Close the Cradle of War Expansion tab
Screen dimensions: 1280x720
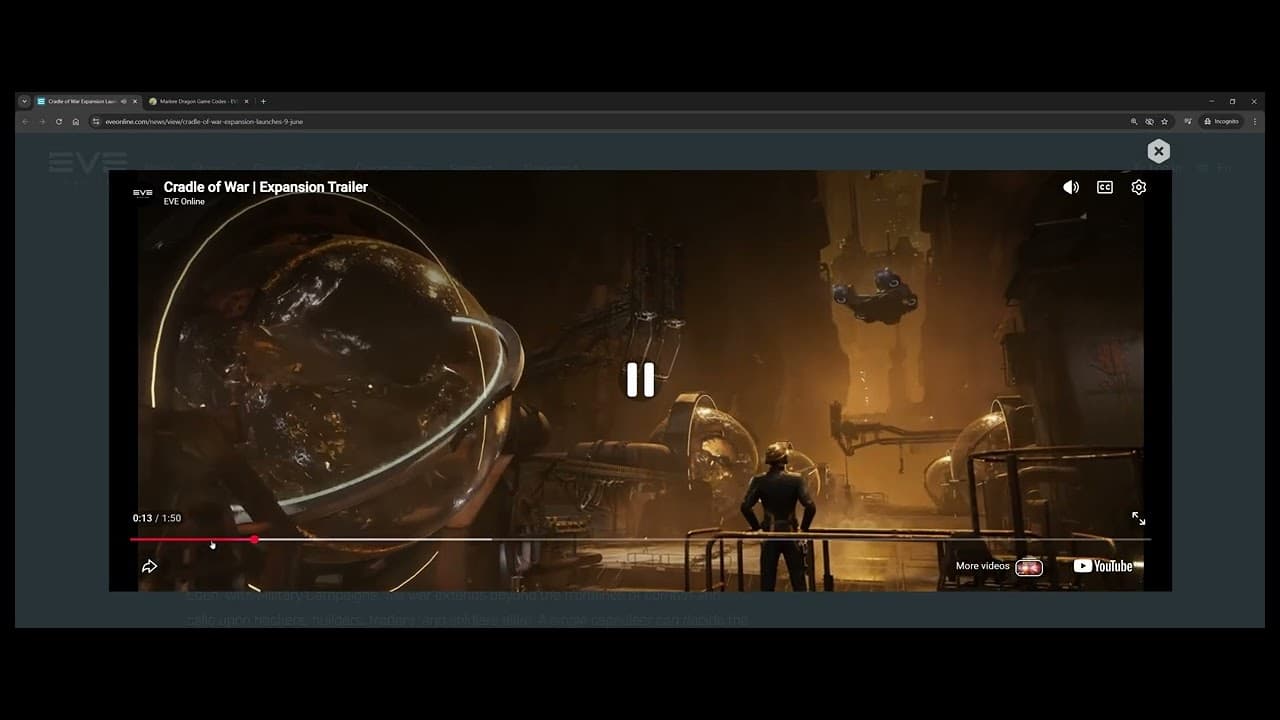coord(135,101)
